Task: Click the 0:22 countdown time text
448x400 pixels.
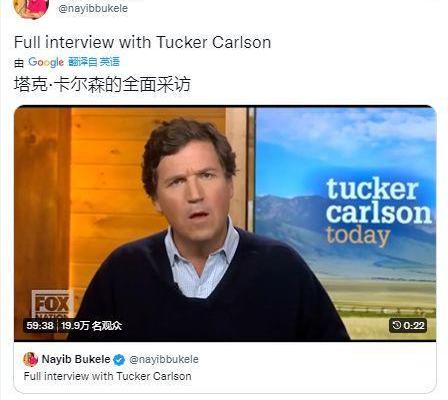Action: point(414,325)
